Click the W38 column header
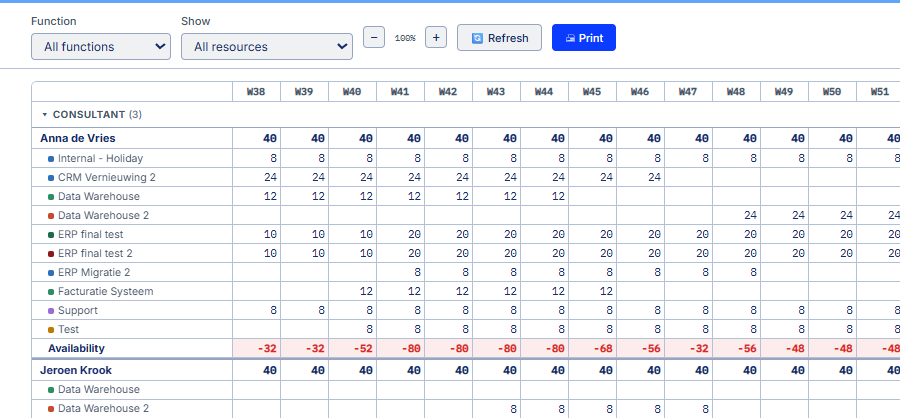Image resolution: width=900 pixels, height=418 pixels. (x=256, y=92)
